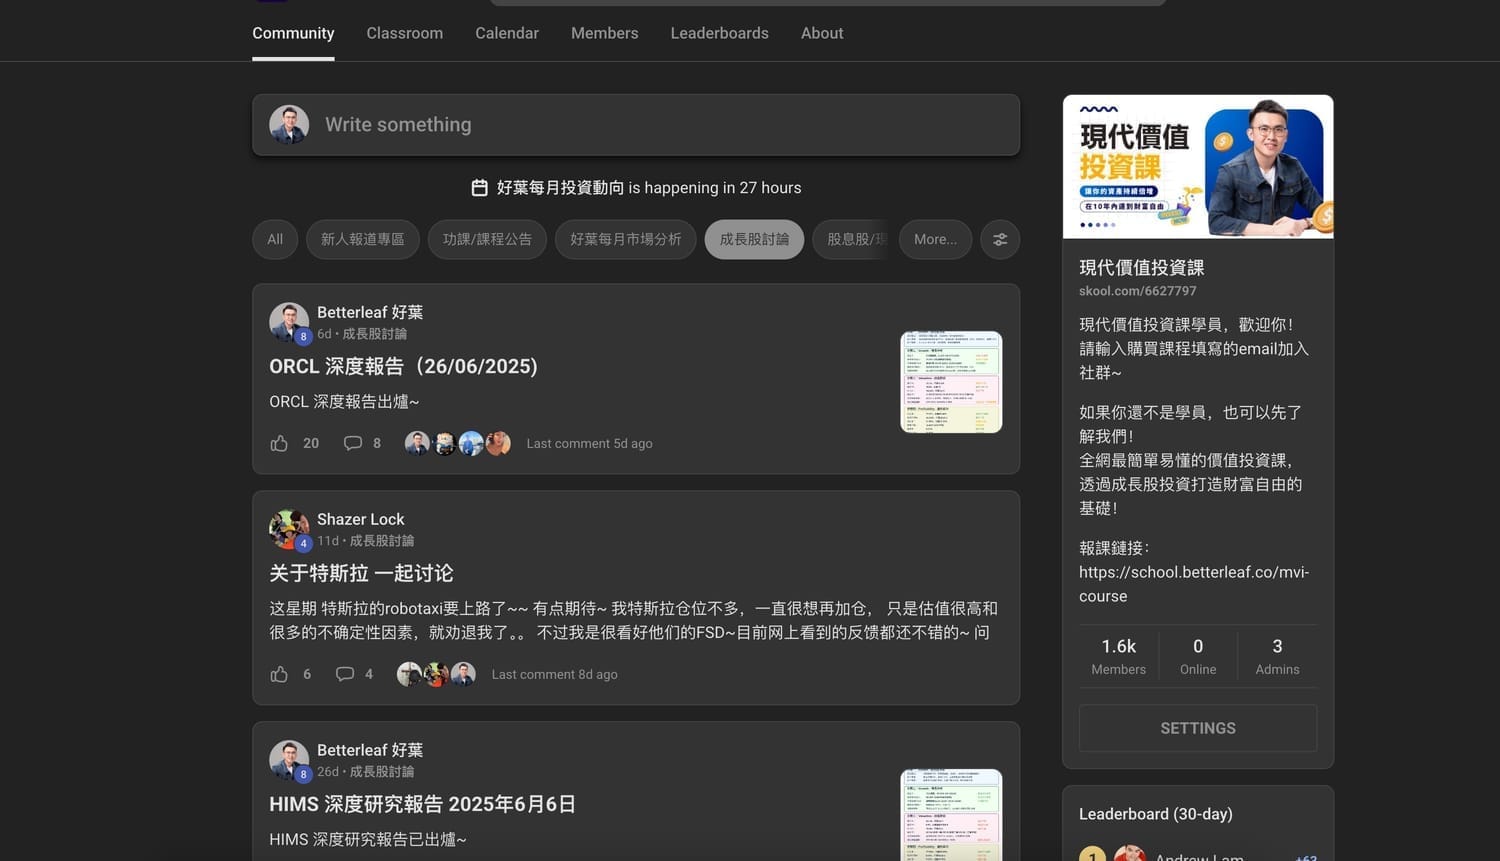Like the ORCL 深度報告 post
This screenshot has width=1500, height=861.
pos(279,443)
